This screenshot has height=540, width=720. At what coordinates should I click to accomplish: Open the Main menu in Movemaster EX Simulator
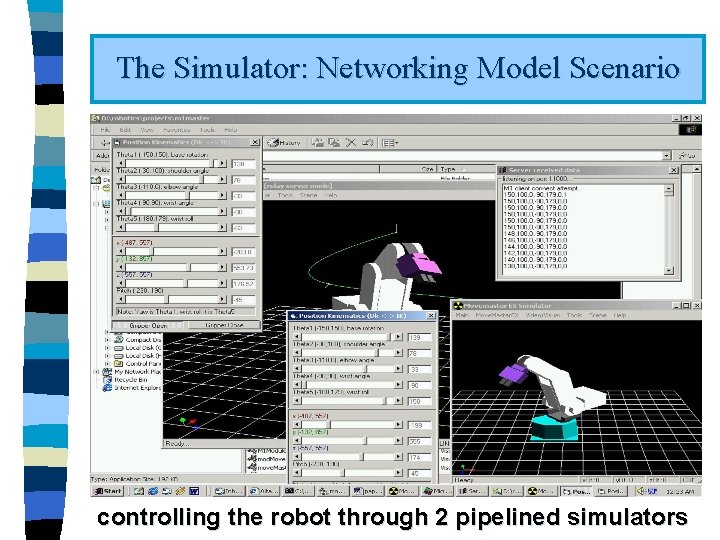461,315
